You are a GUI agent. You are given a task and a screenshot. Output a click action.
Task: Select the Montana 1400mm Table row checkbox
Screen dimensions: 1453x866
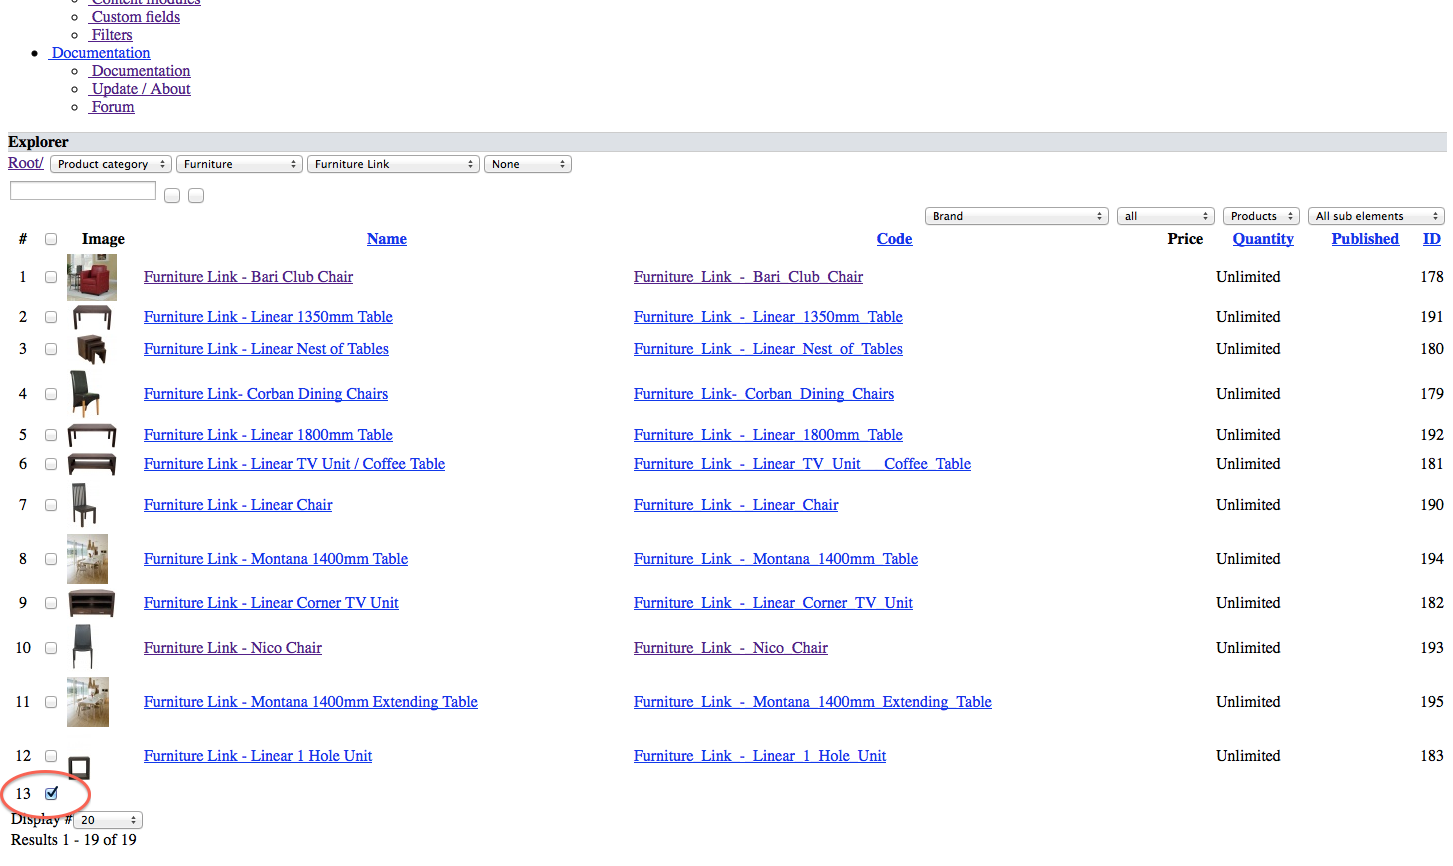51,559
